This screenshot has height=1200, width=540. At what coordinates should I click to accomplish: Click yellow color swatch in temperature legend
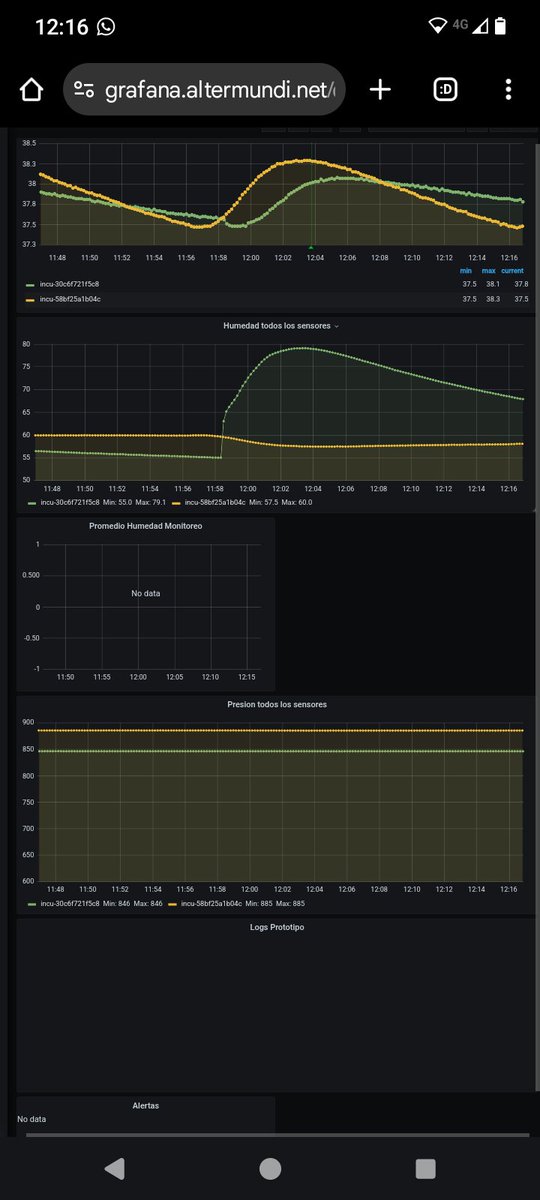29,298
